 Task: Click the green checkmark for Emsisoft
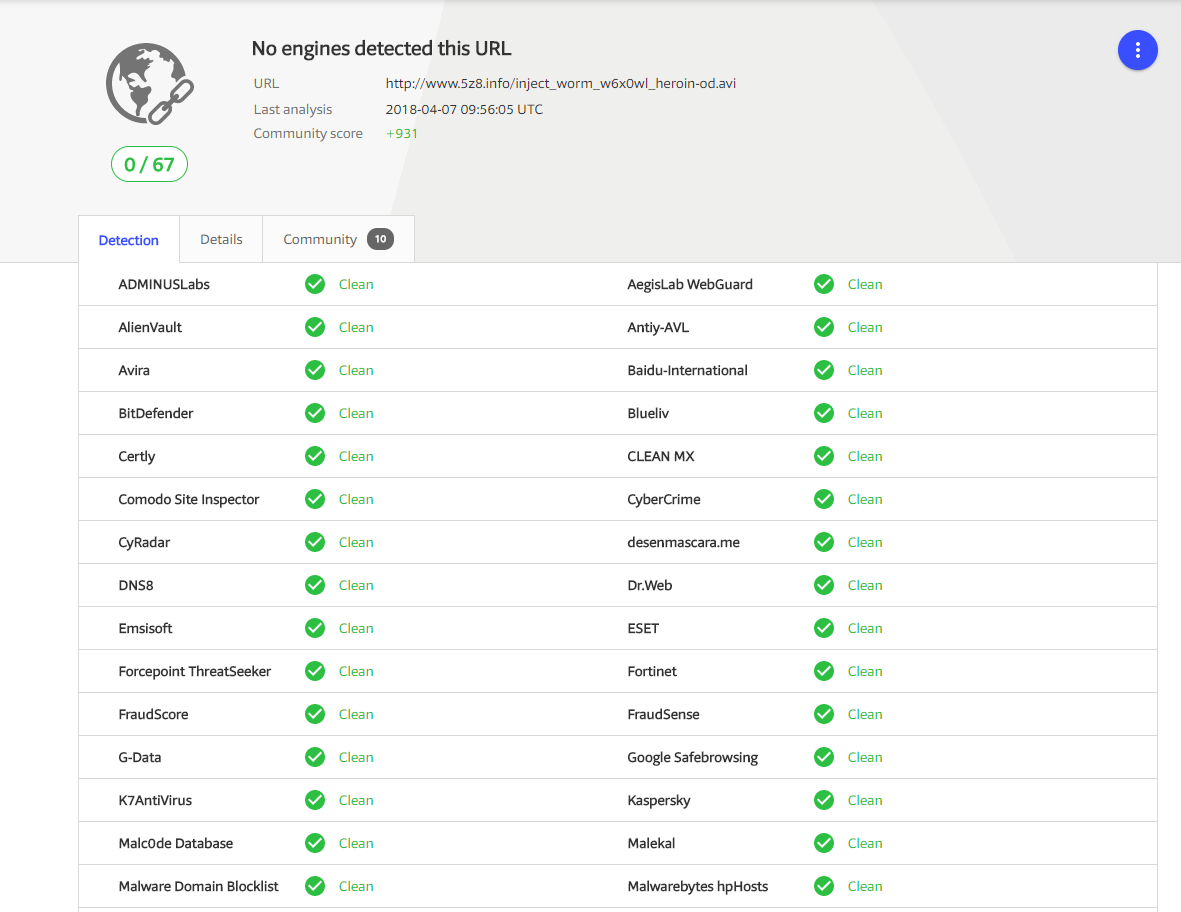[315, 627]
